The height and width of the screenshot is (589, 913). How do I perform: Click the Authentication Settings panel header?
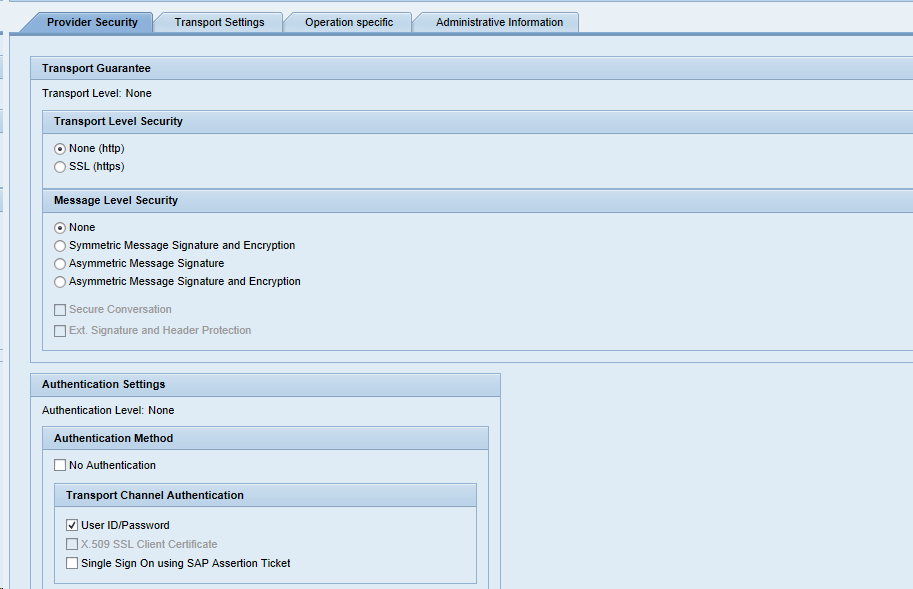pyautogui.click(x=103, y=384)
